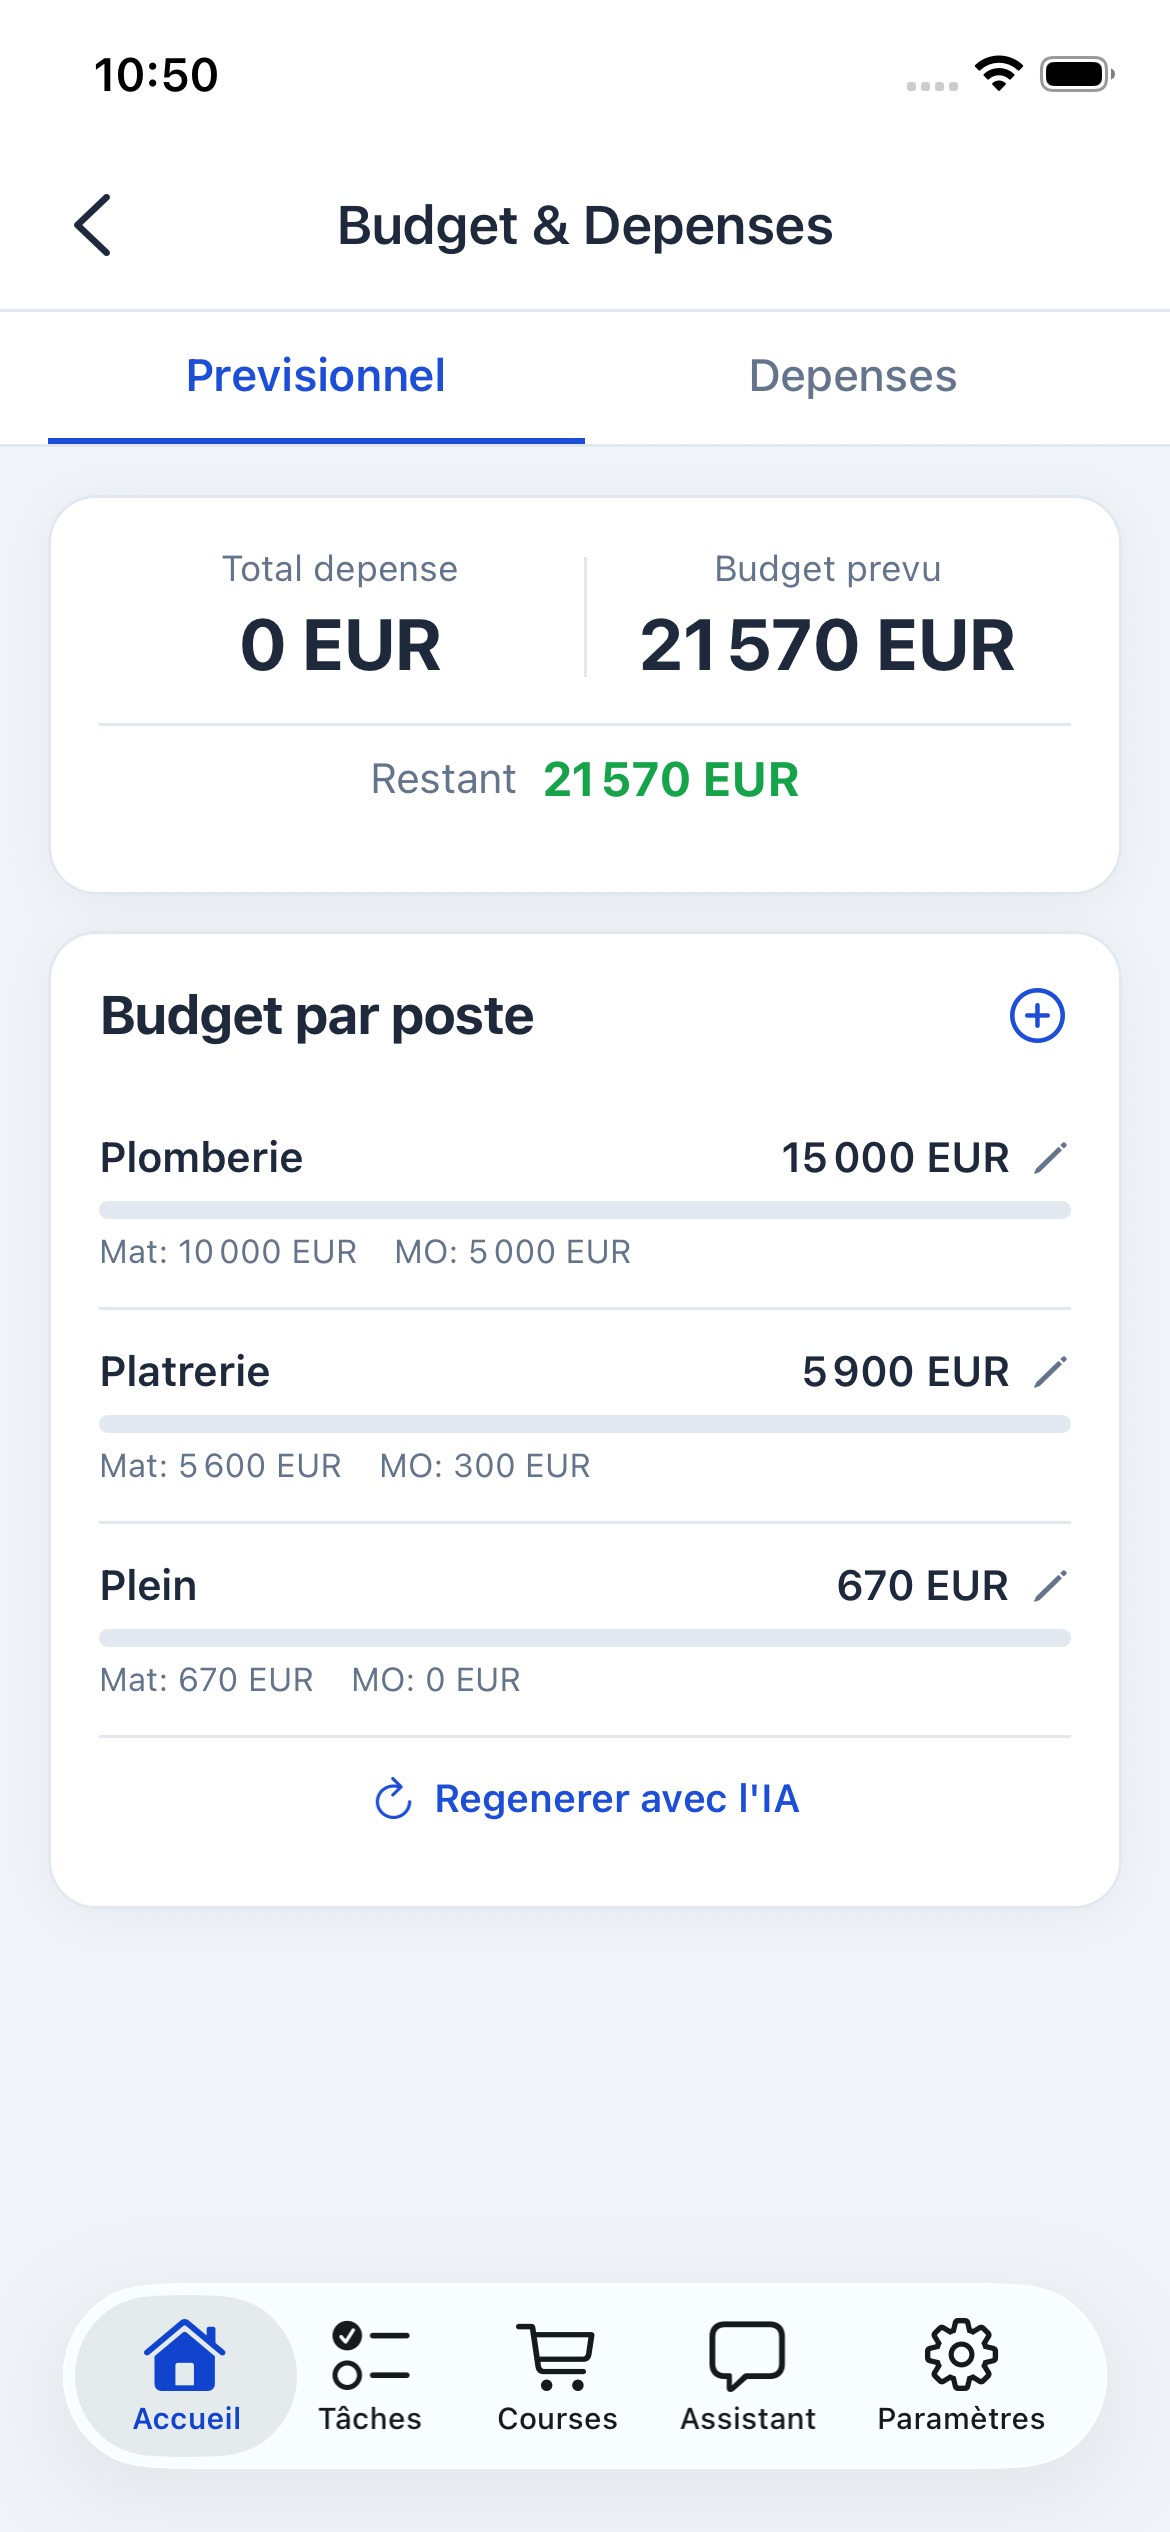Click the Plein progress bar
Image resolution: width=1170 pixels, height=2532 pixels.
click(x=585, y=1638)
